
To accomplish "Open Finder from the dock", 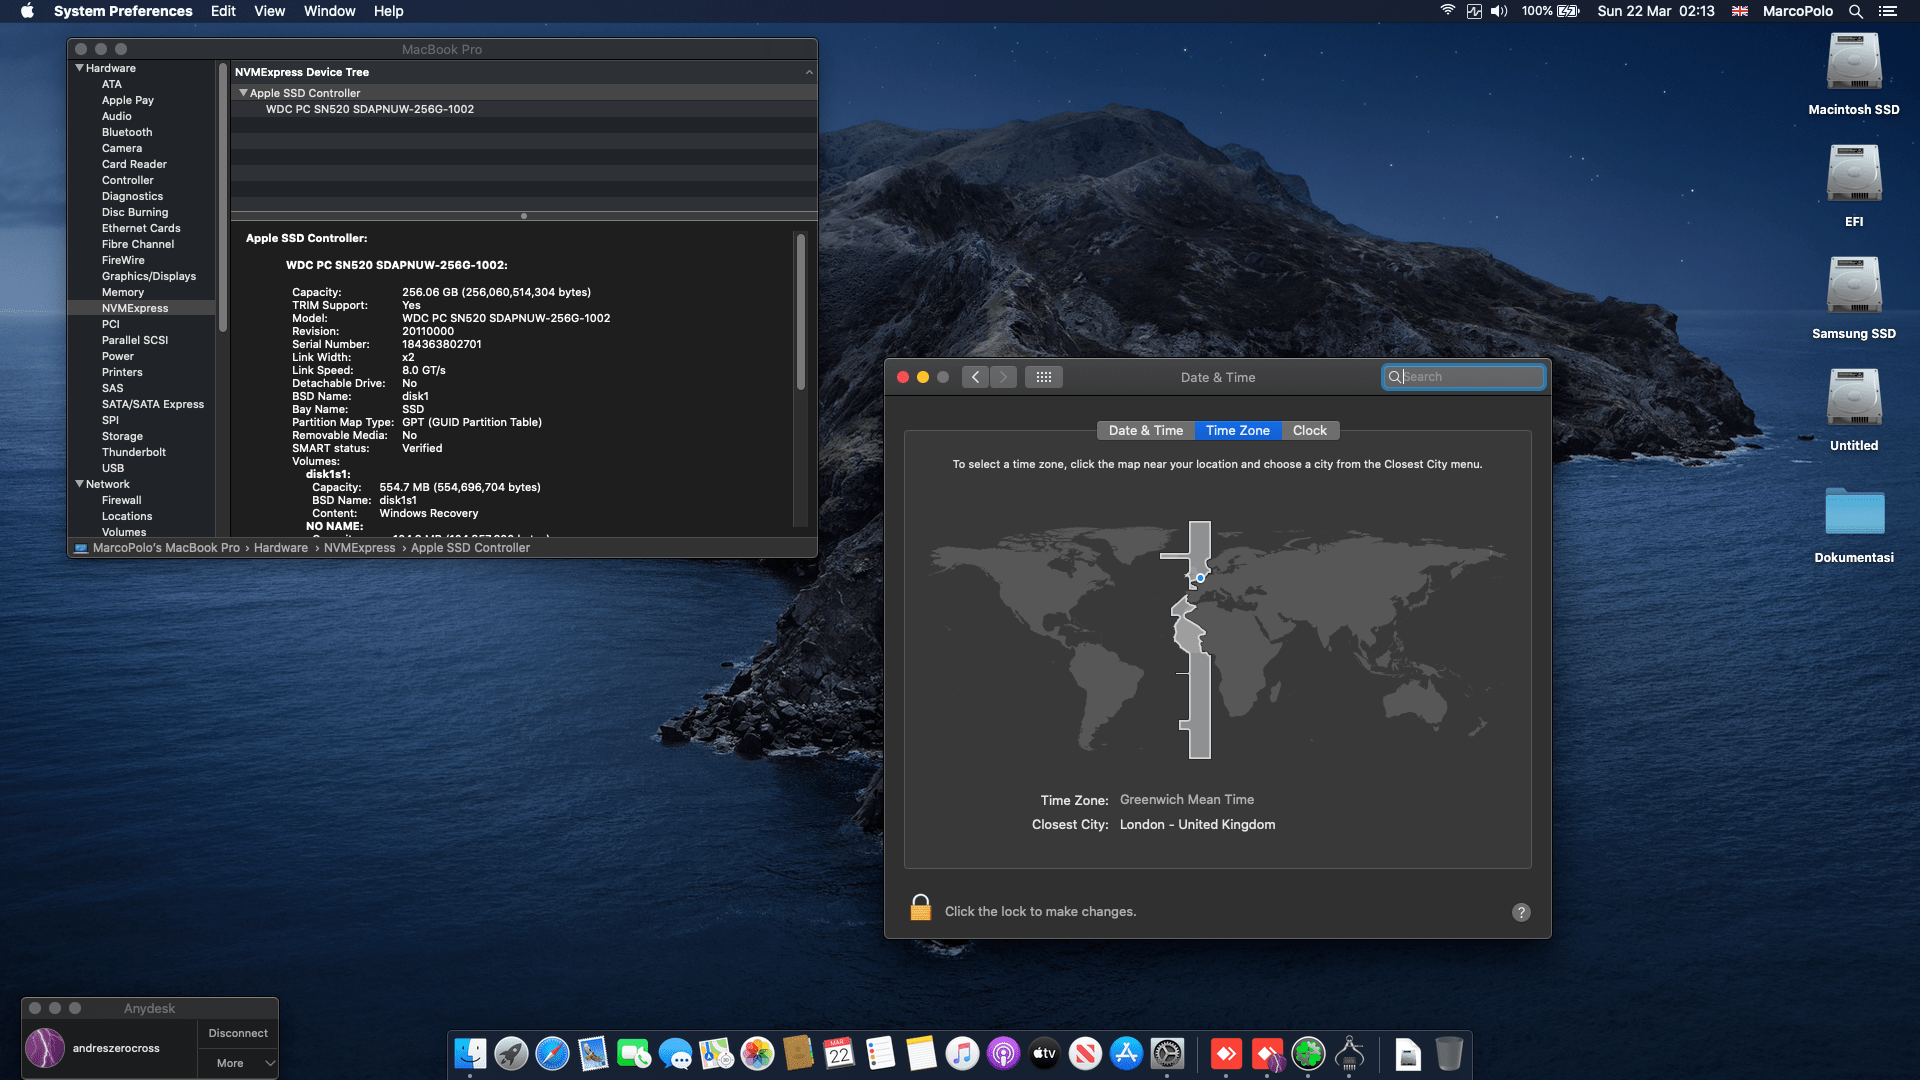I will pos(470,1053).
